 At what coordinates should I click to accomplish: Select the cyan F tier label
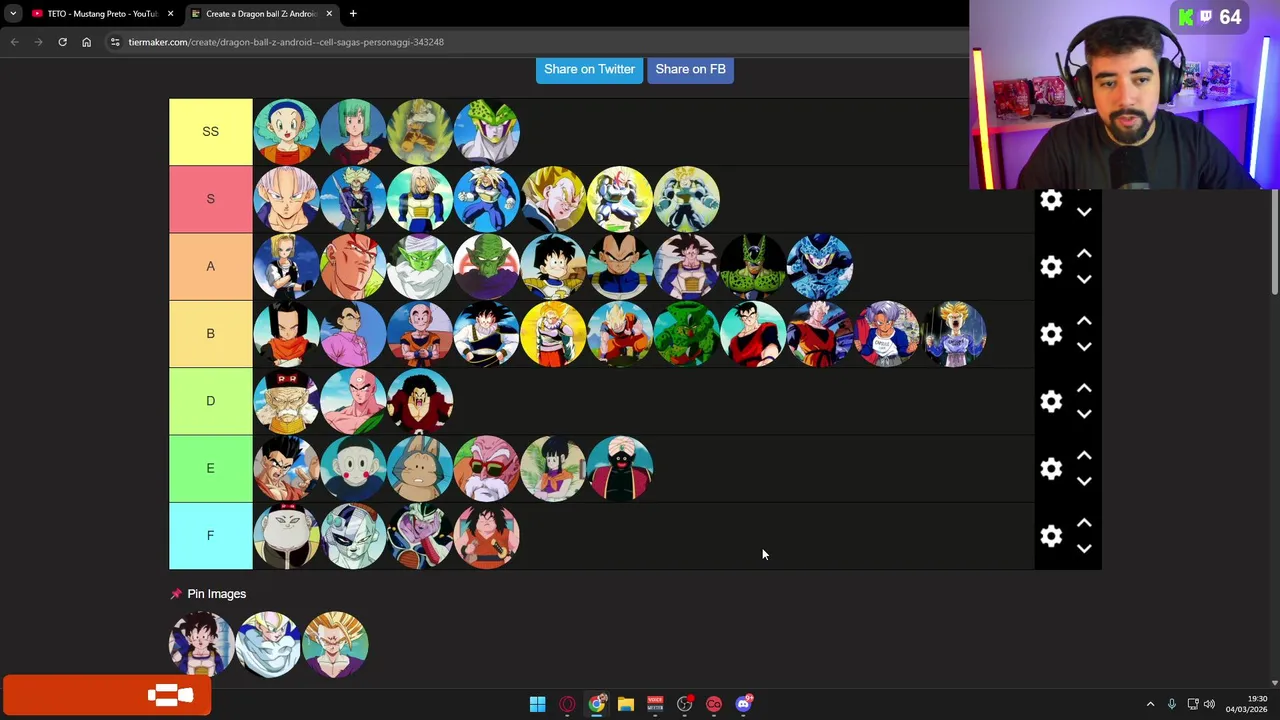click(x=210, y=536)
